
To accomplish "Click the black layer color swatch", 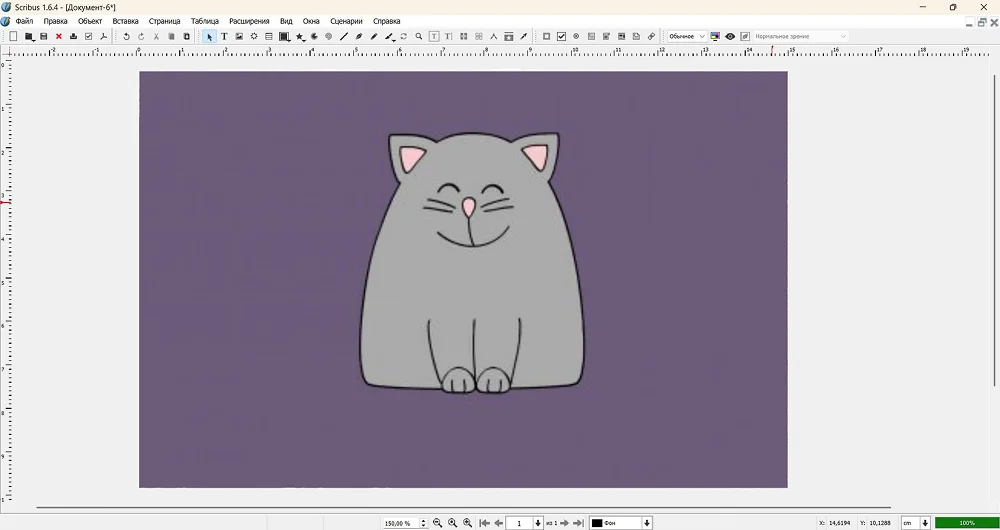I will (597, 523).
